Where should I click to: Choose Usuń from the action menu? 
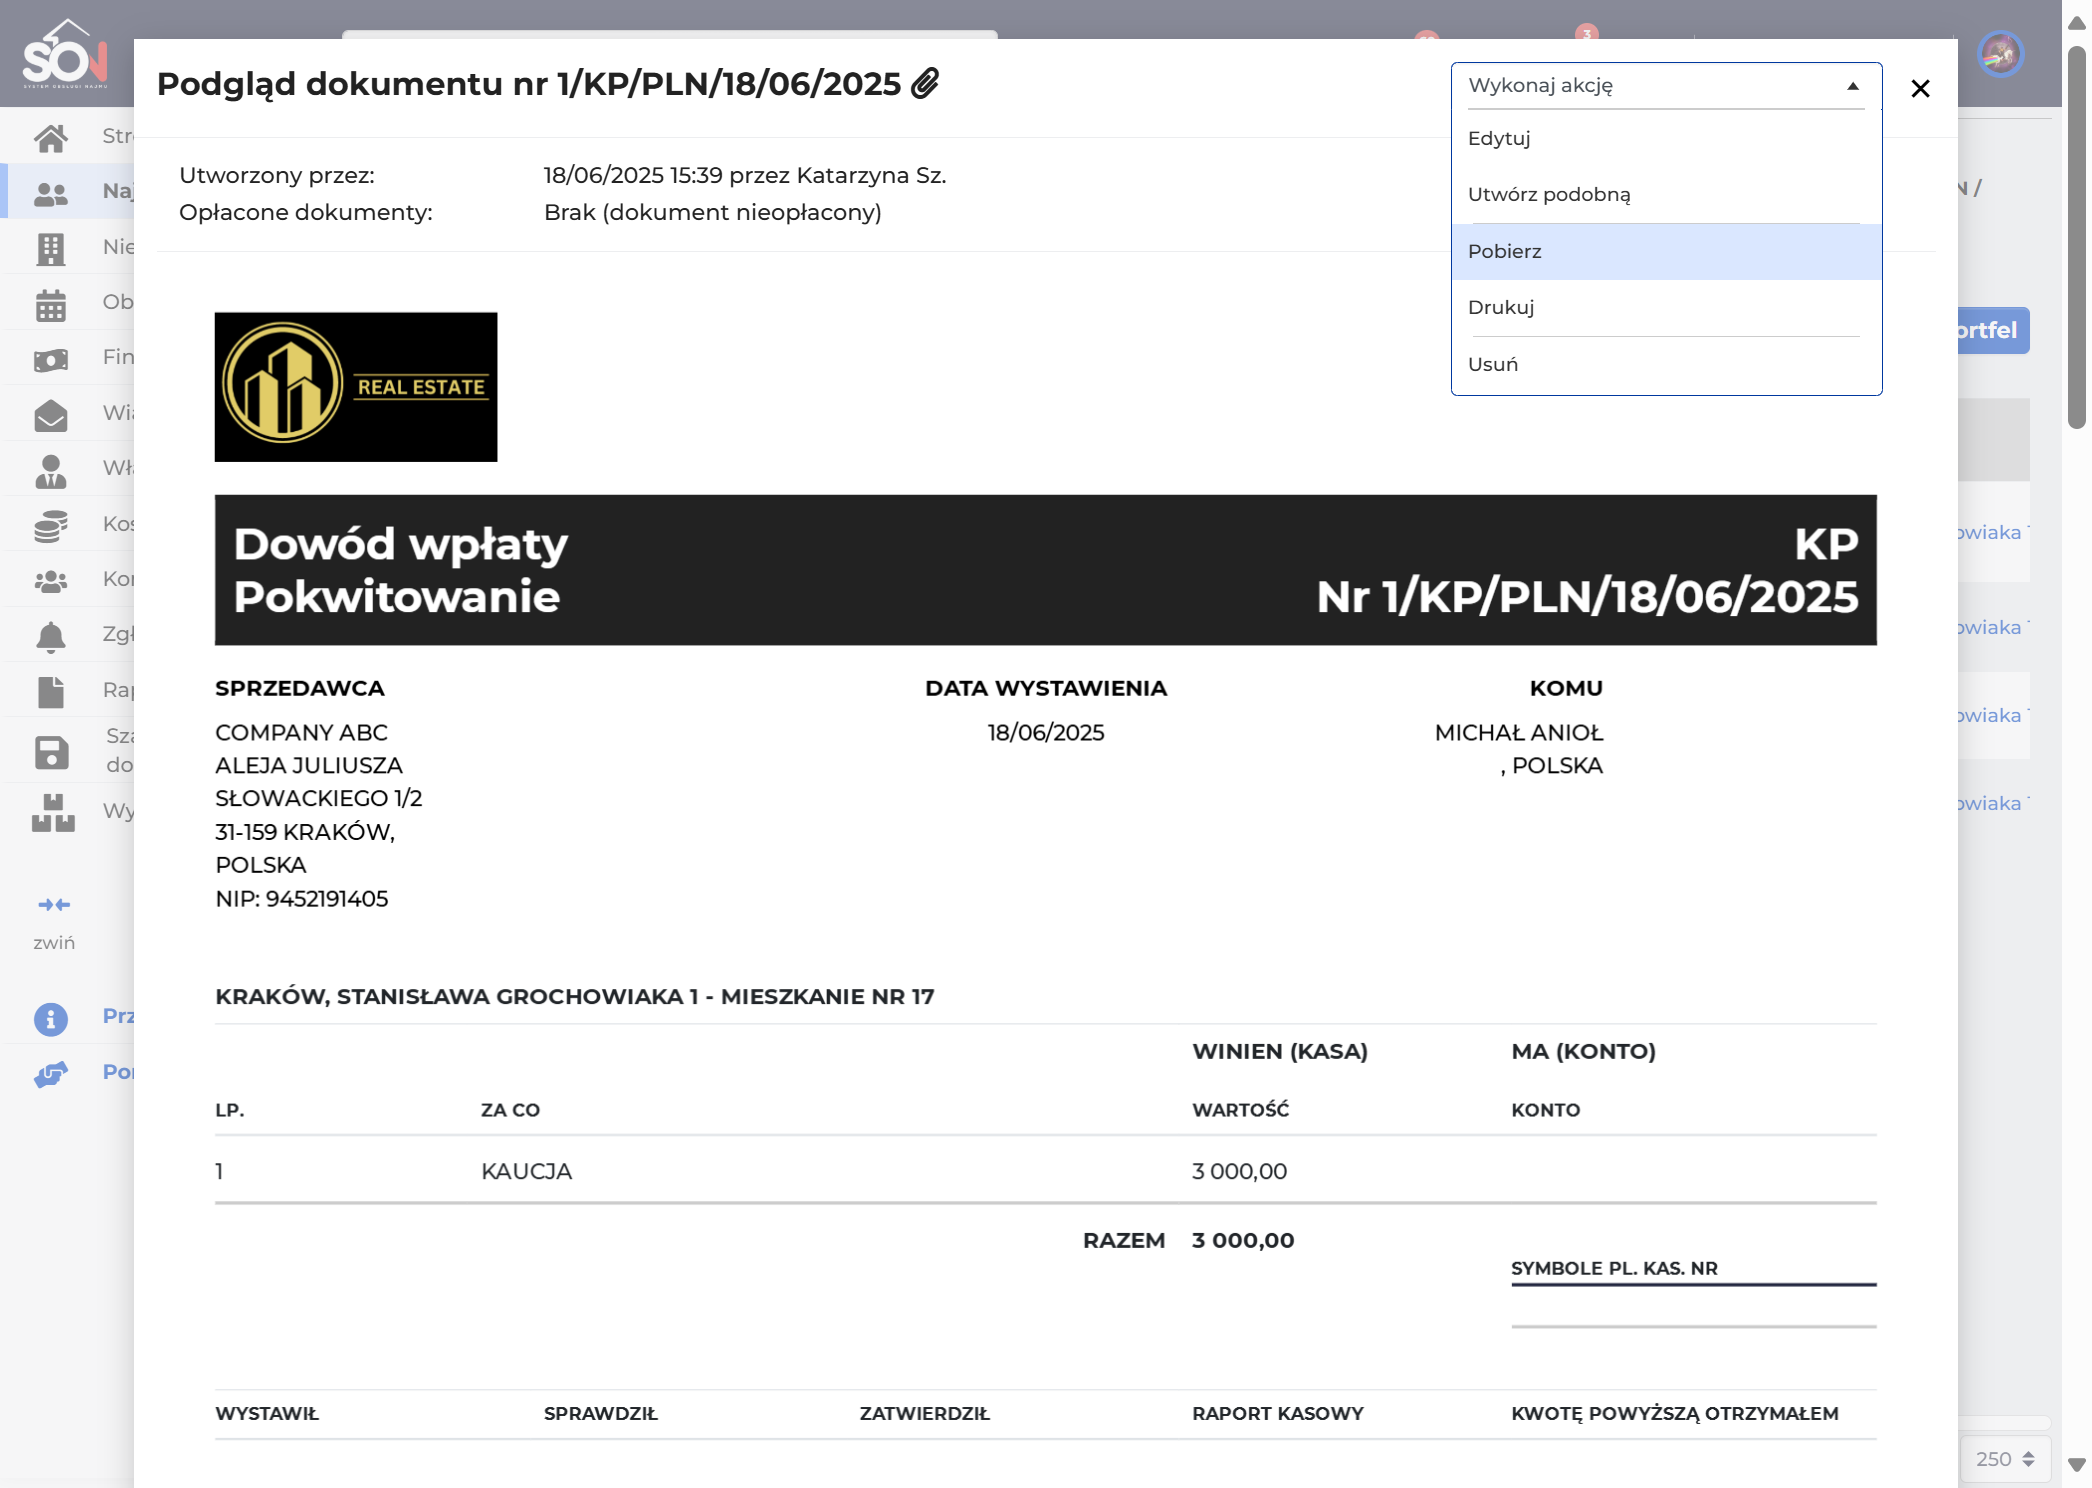tap(1666, 365)
